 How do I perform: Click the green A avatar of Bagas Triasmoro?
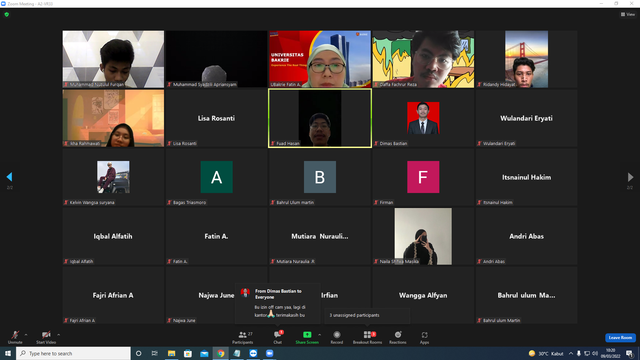(217, 177)
